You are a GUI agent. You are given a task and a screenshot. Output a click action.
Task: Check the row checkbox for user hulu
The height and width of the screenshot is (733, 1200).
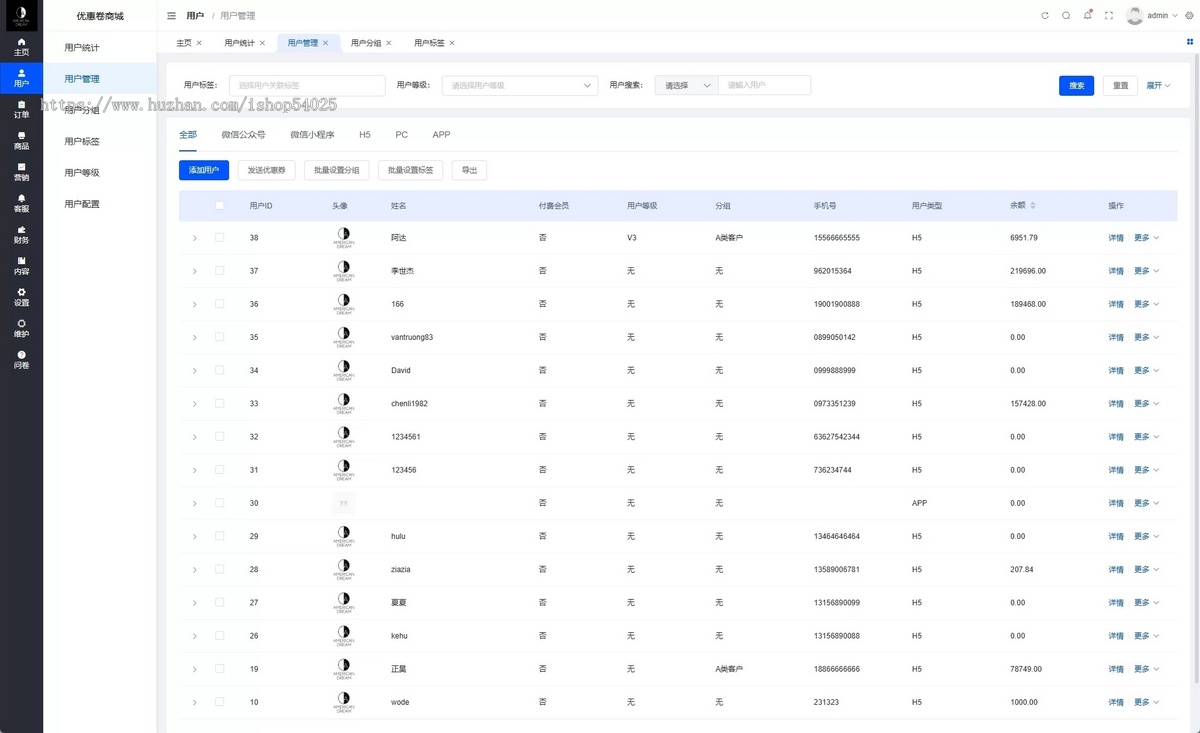[x=220, y=536]
